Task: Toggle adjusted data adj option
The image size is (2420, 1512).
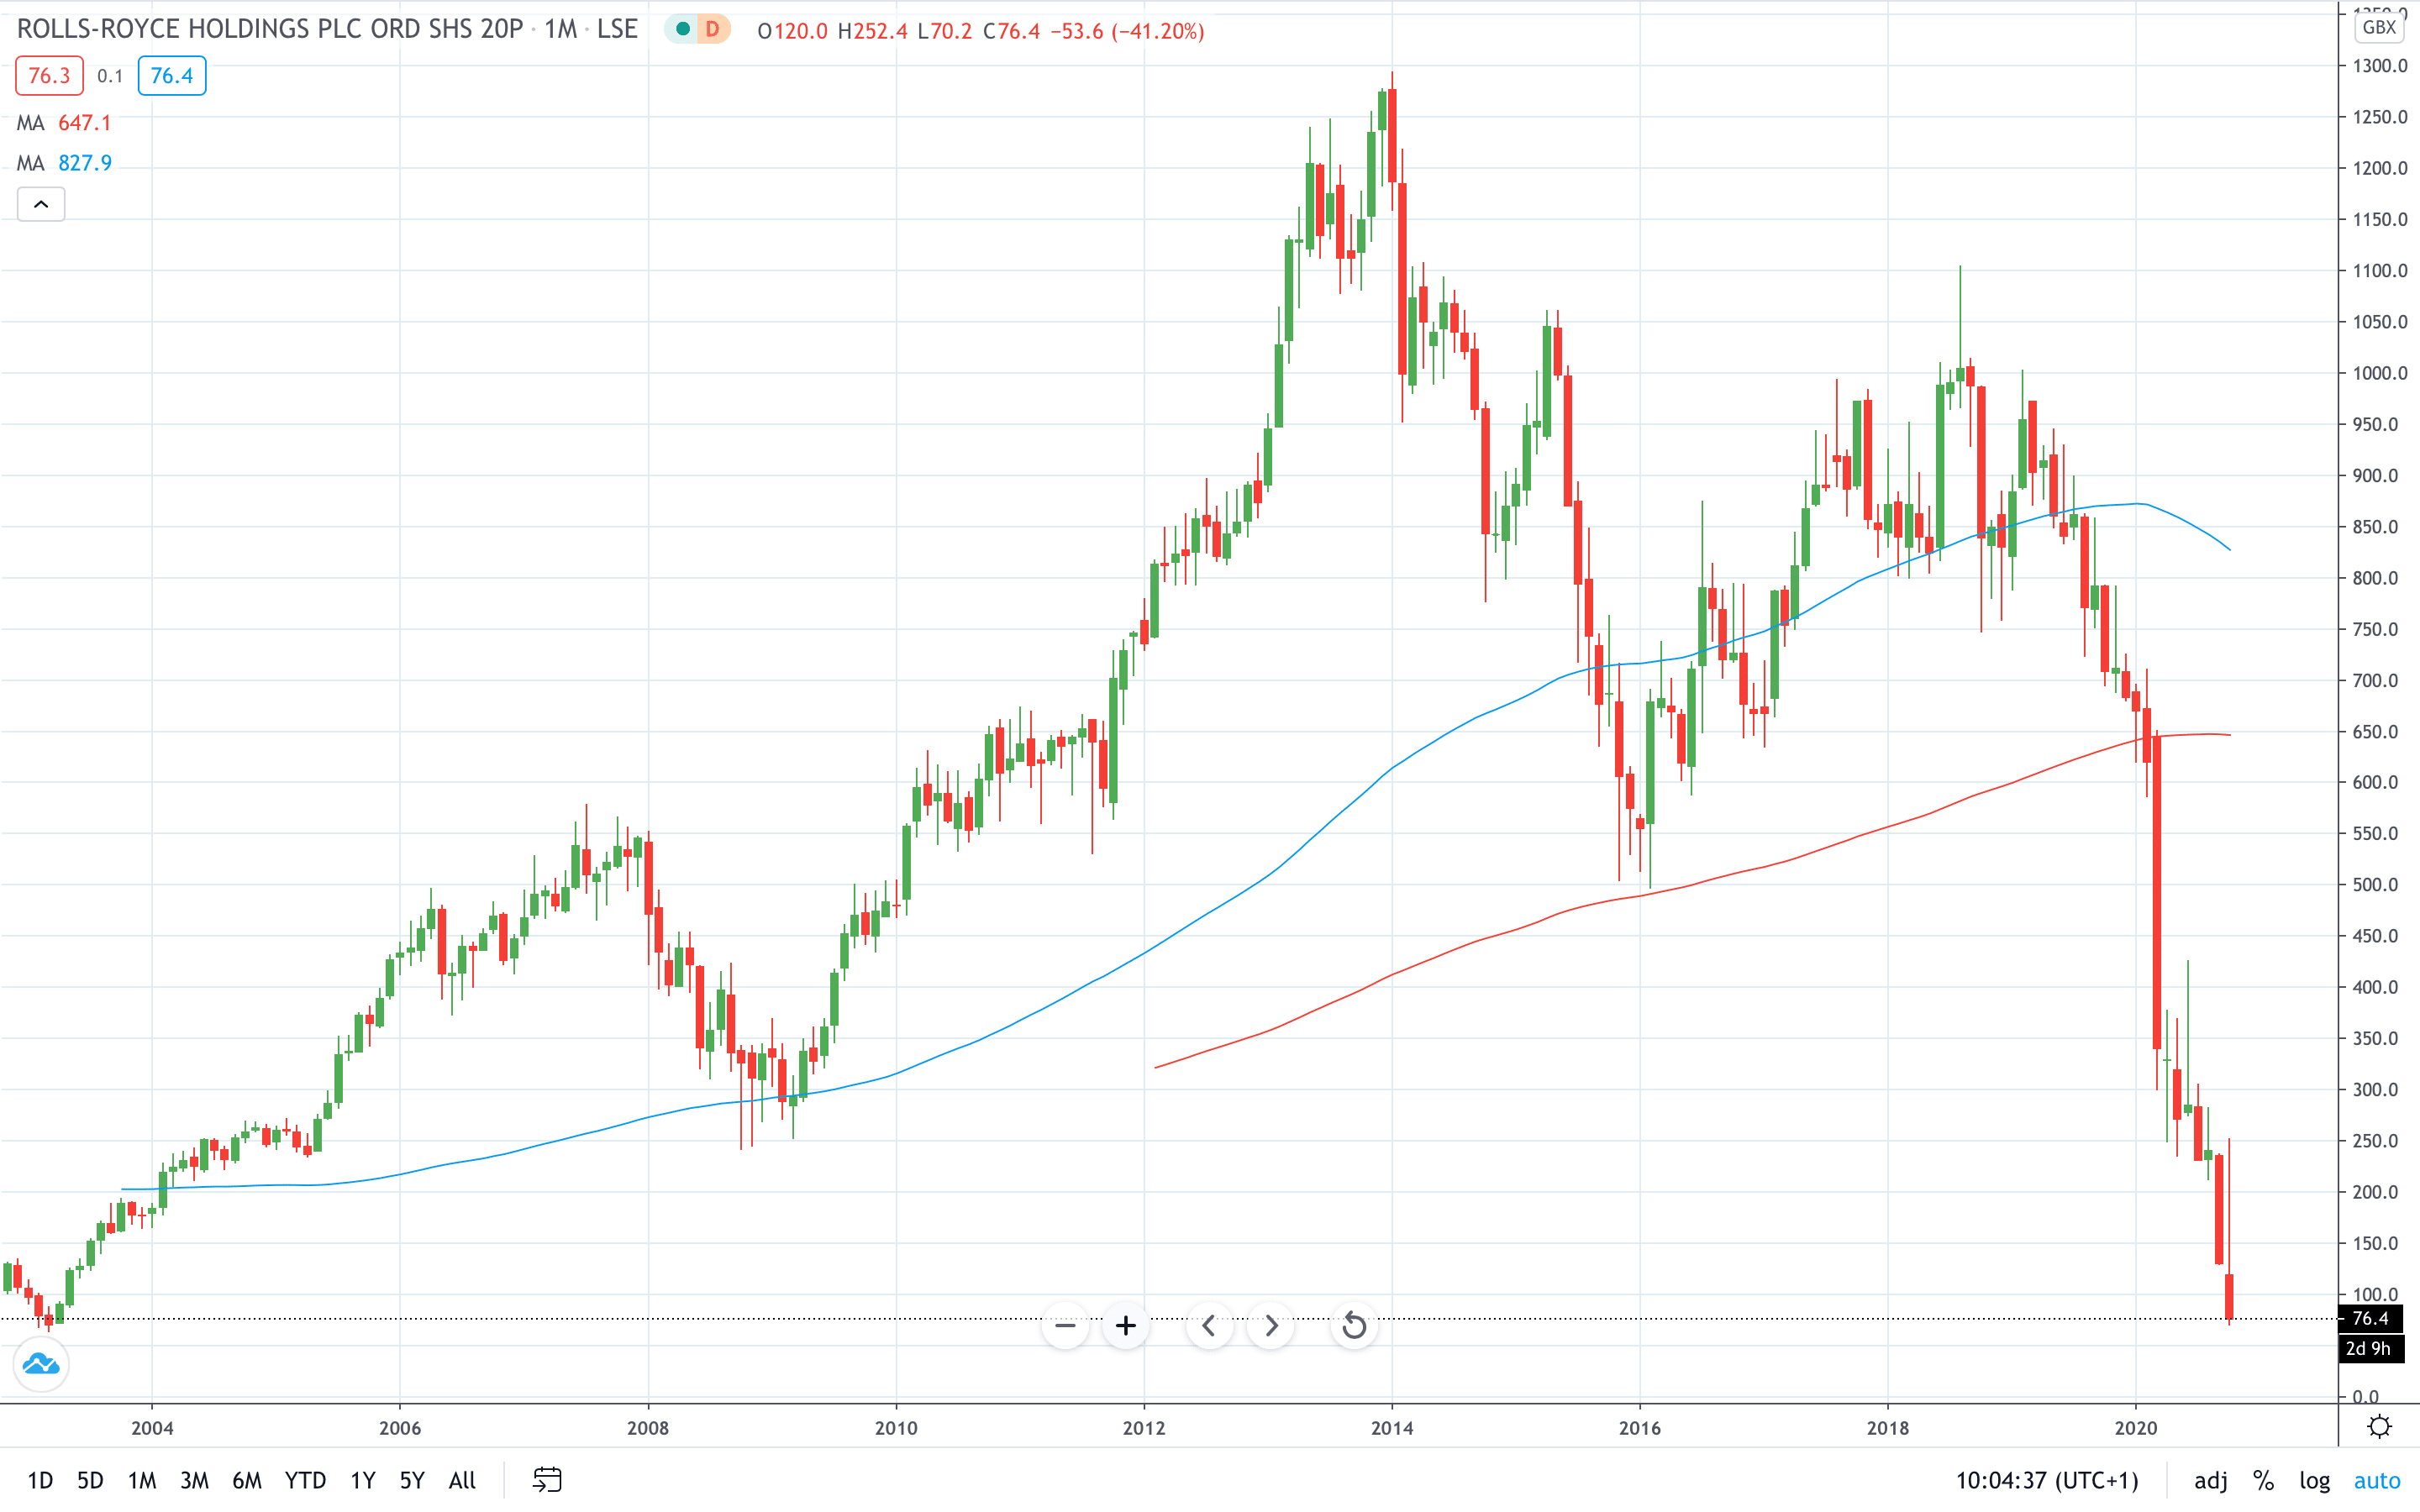Action: tap(2210, 1480)
